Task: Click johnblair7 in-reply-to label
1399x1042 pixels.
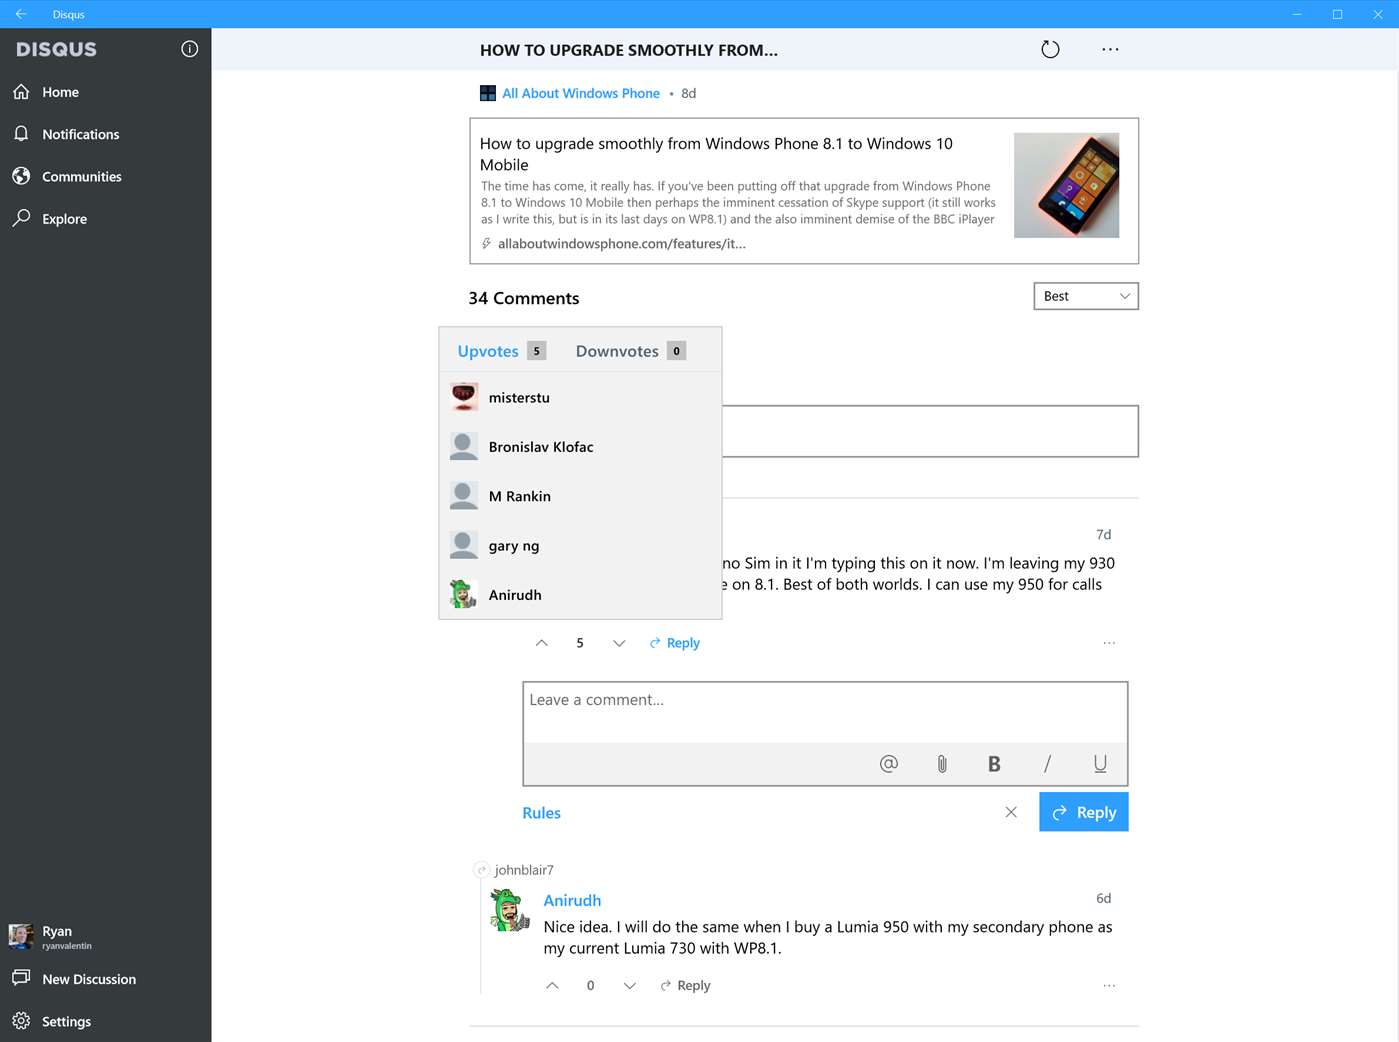Action: point(524,870)
